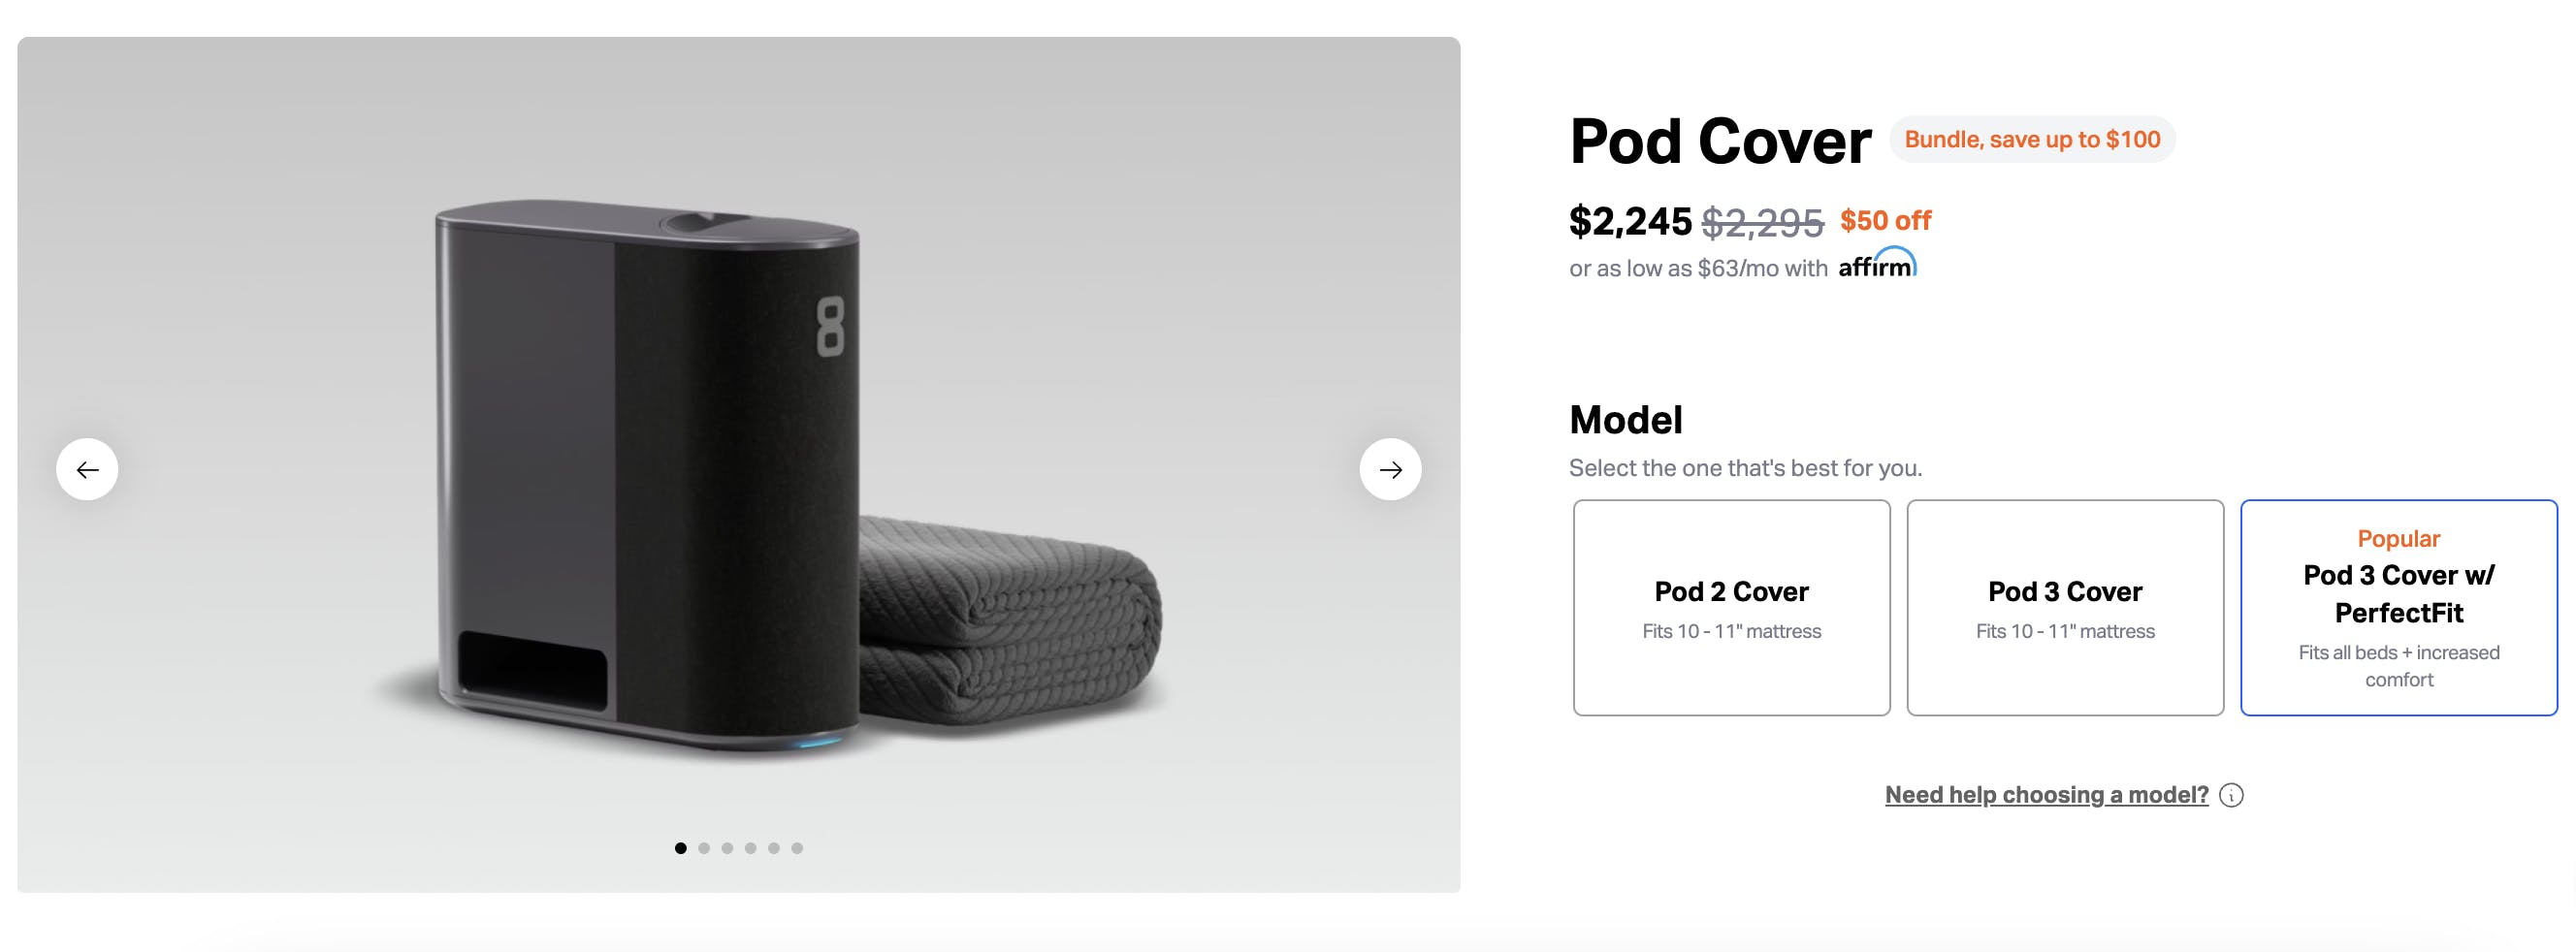Click the previous image arrow
Viewport: 2576px width, 952px height.
tap(87, 469)
